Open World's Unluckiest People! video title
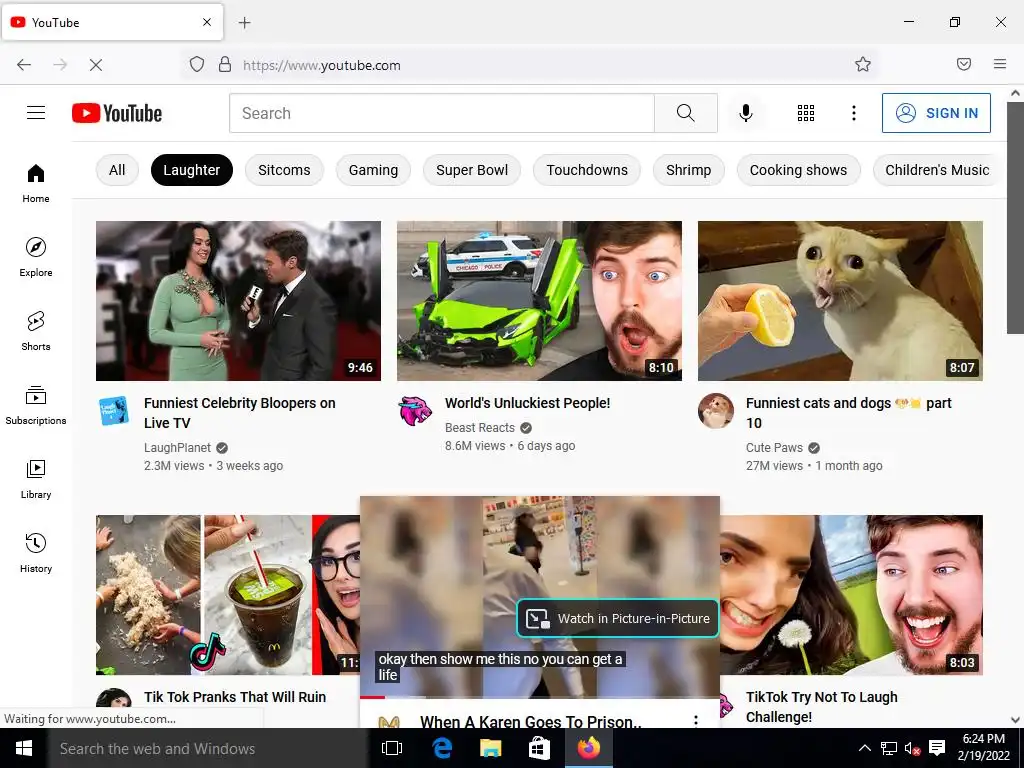Viewport: 1024px width, 768px height. (528, 403)
